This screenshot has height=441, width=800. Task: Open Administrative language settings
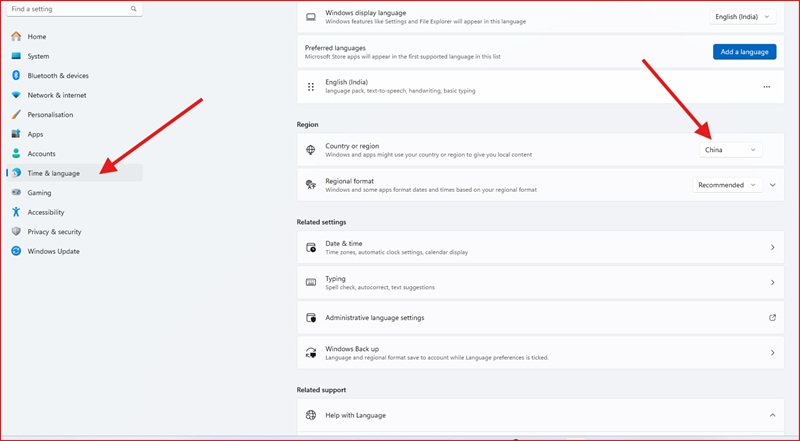point(540,317)
